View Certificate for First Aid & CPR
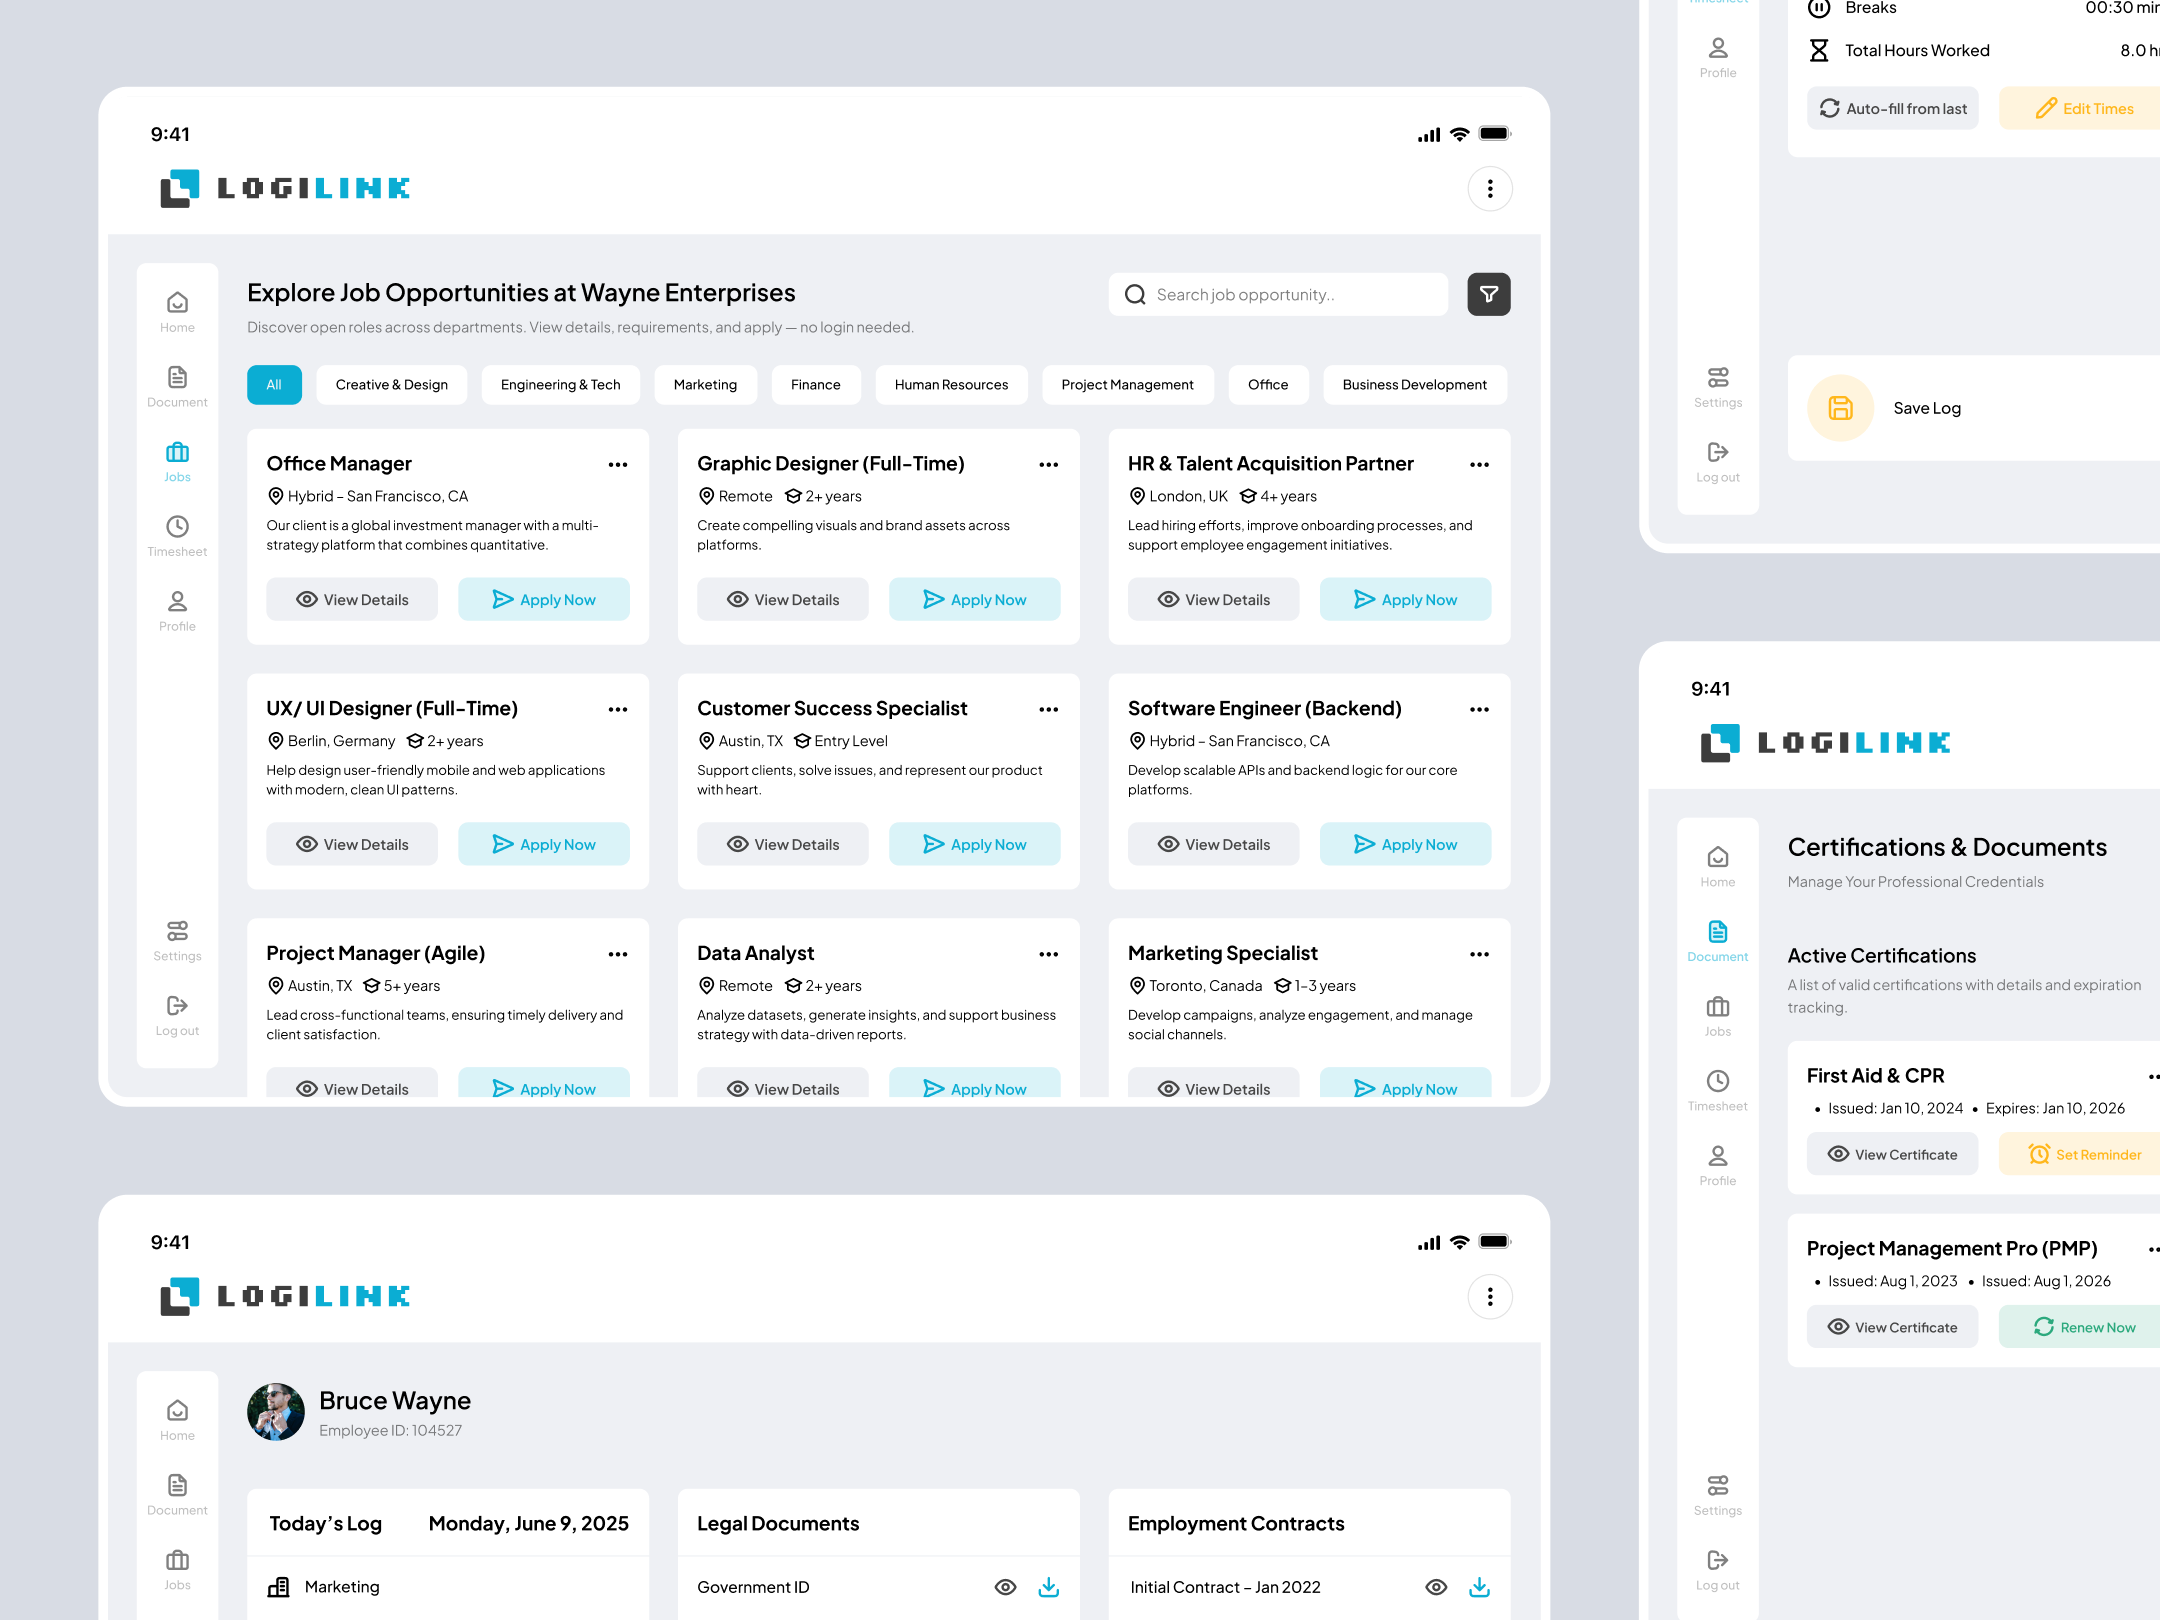The height and width of the screenshot is (1620, 2160). [1891, 1153]
